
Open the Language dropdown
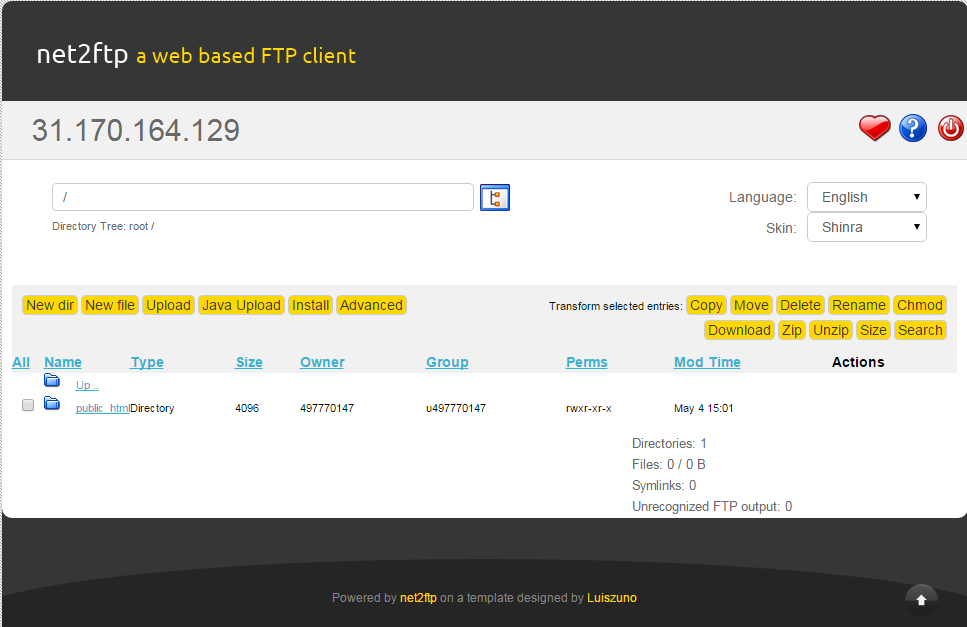click(866, 197)
